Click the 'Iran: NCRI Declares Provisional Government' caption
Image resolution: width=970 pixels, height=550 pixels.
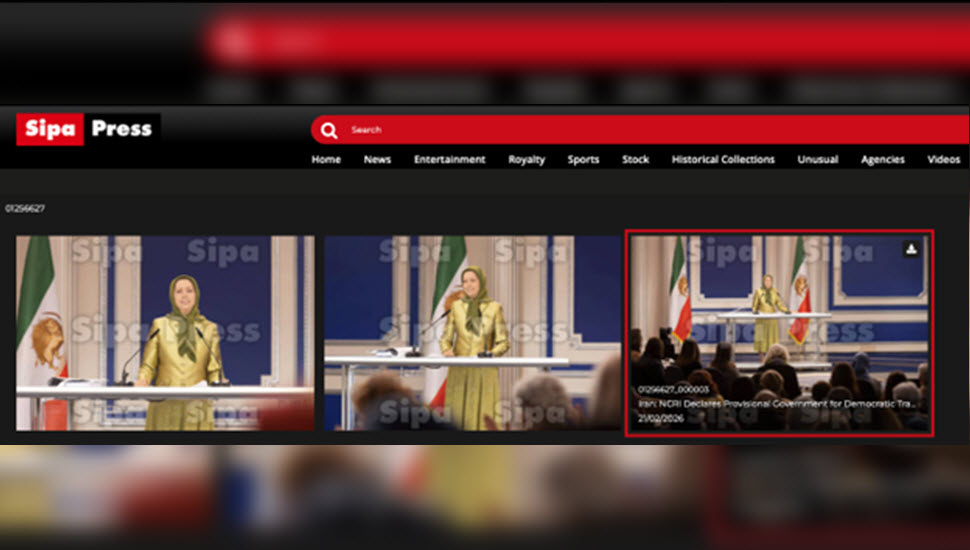pyautogui.click(x=778, y=404)
